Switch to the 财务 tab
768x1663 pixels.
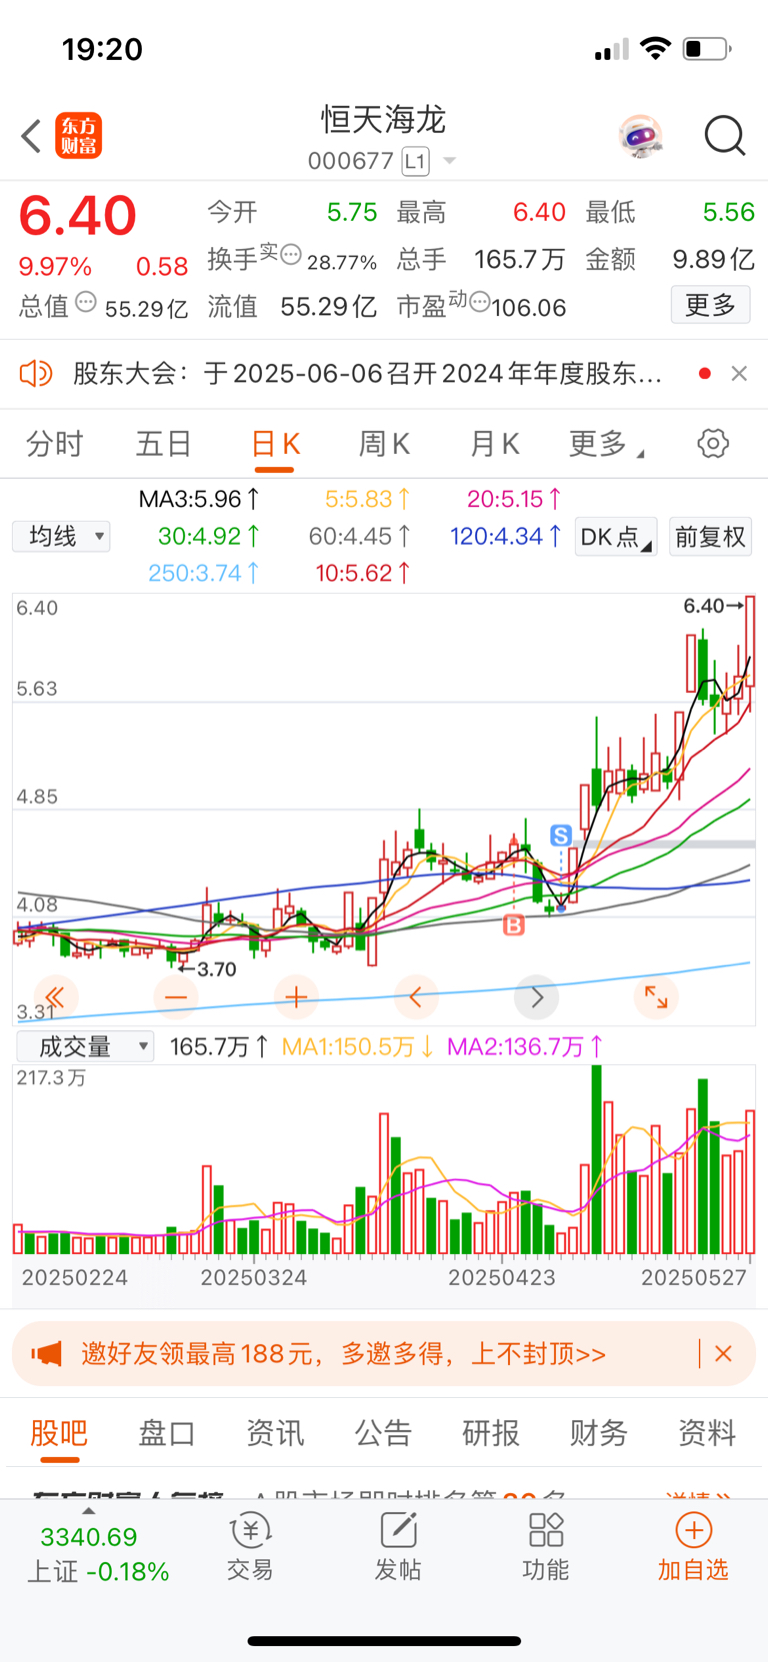tap(599, 1433)
